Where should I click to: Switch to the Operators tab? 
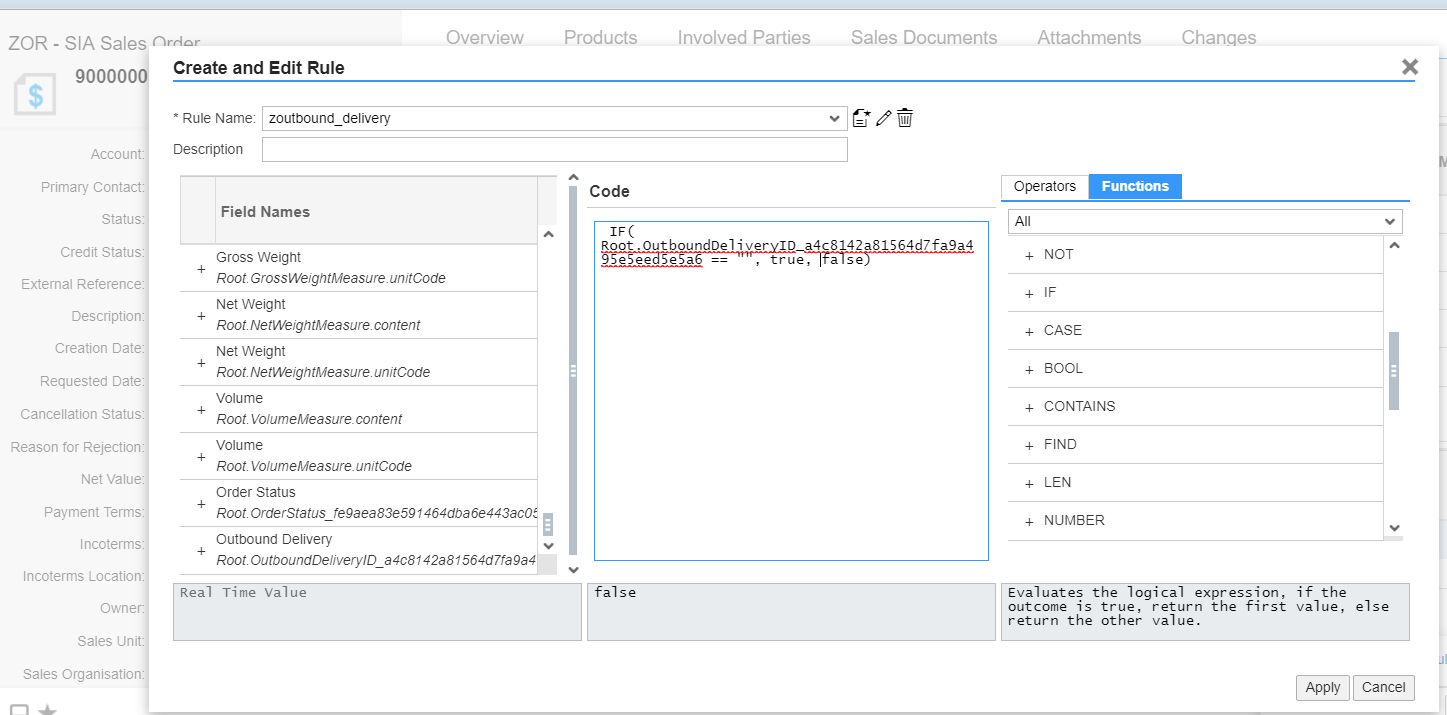1044,186
